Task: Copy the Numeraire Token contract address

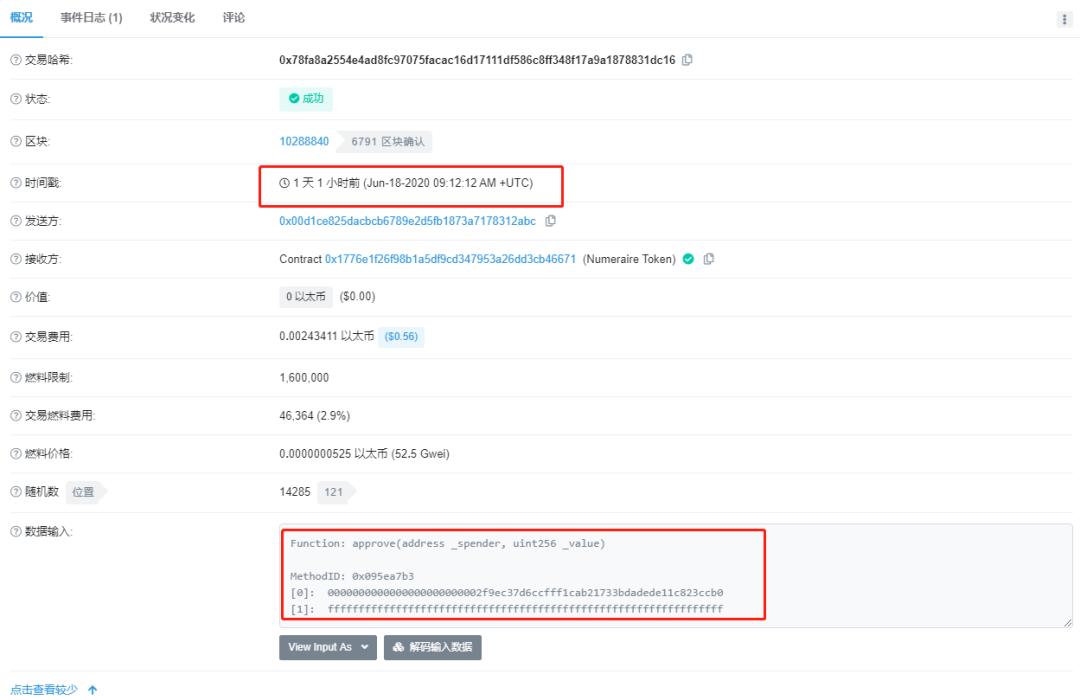Action: (x=709, y=258)
